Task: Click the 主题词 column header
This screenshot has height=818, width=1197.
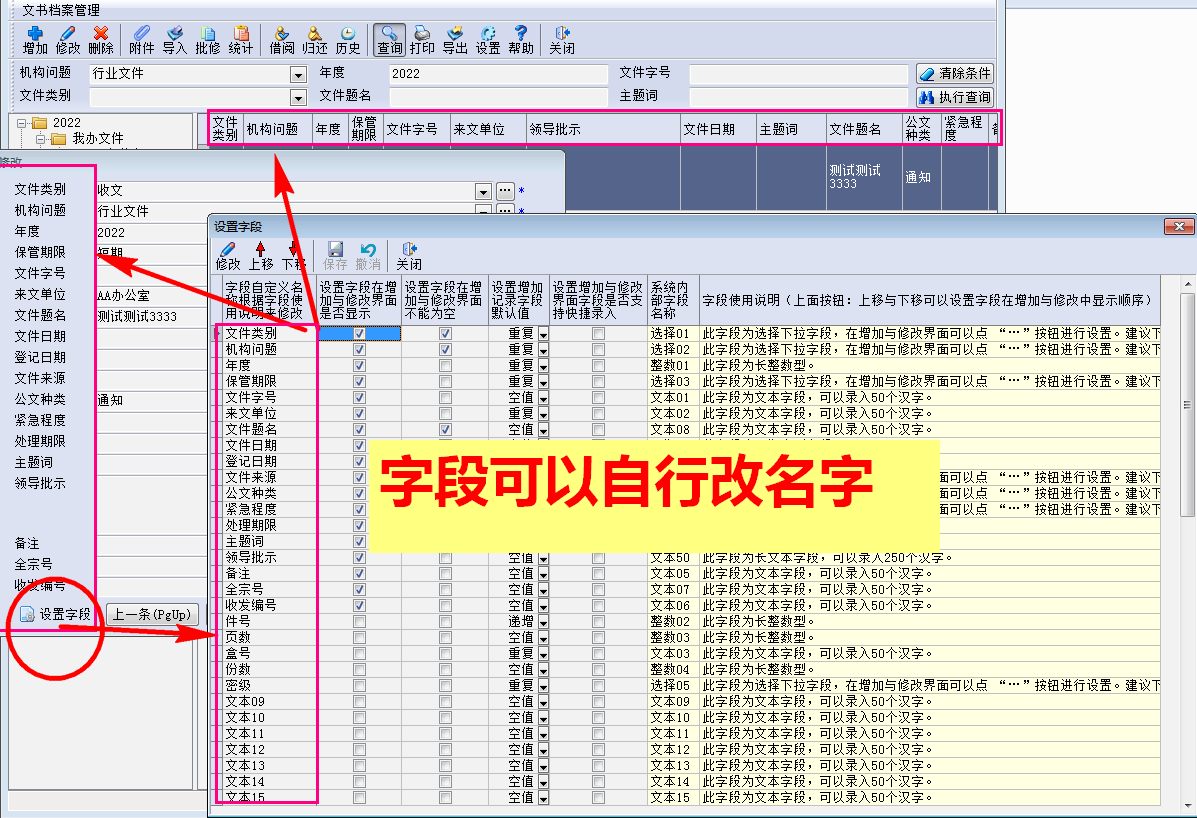Action: [791, 129]
